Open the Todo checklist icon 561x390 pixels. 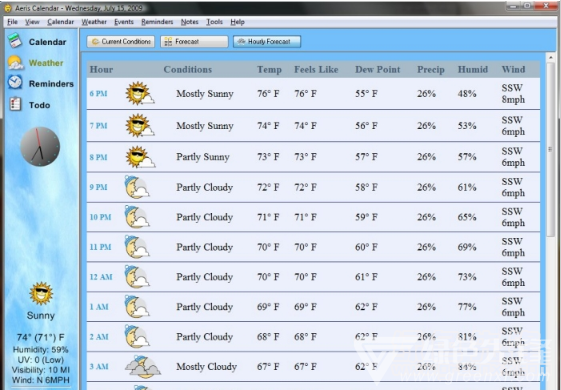15,104
